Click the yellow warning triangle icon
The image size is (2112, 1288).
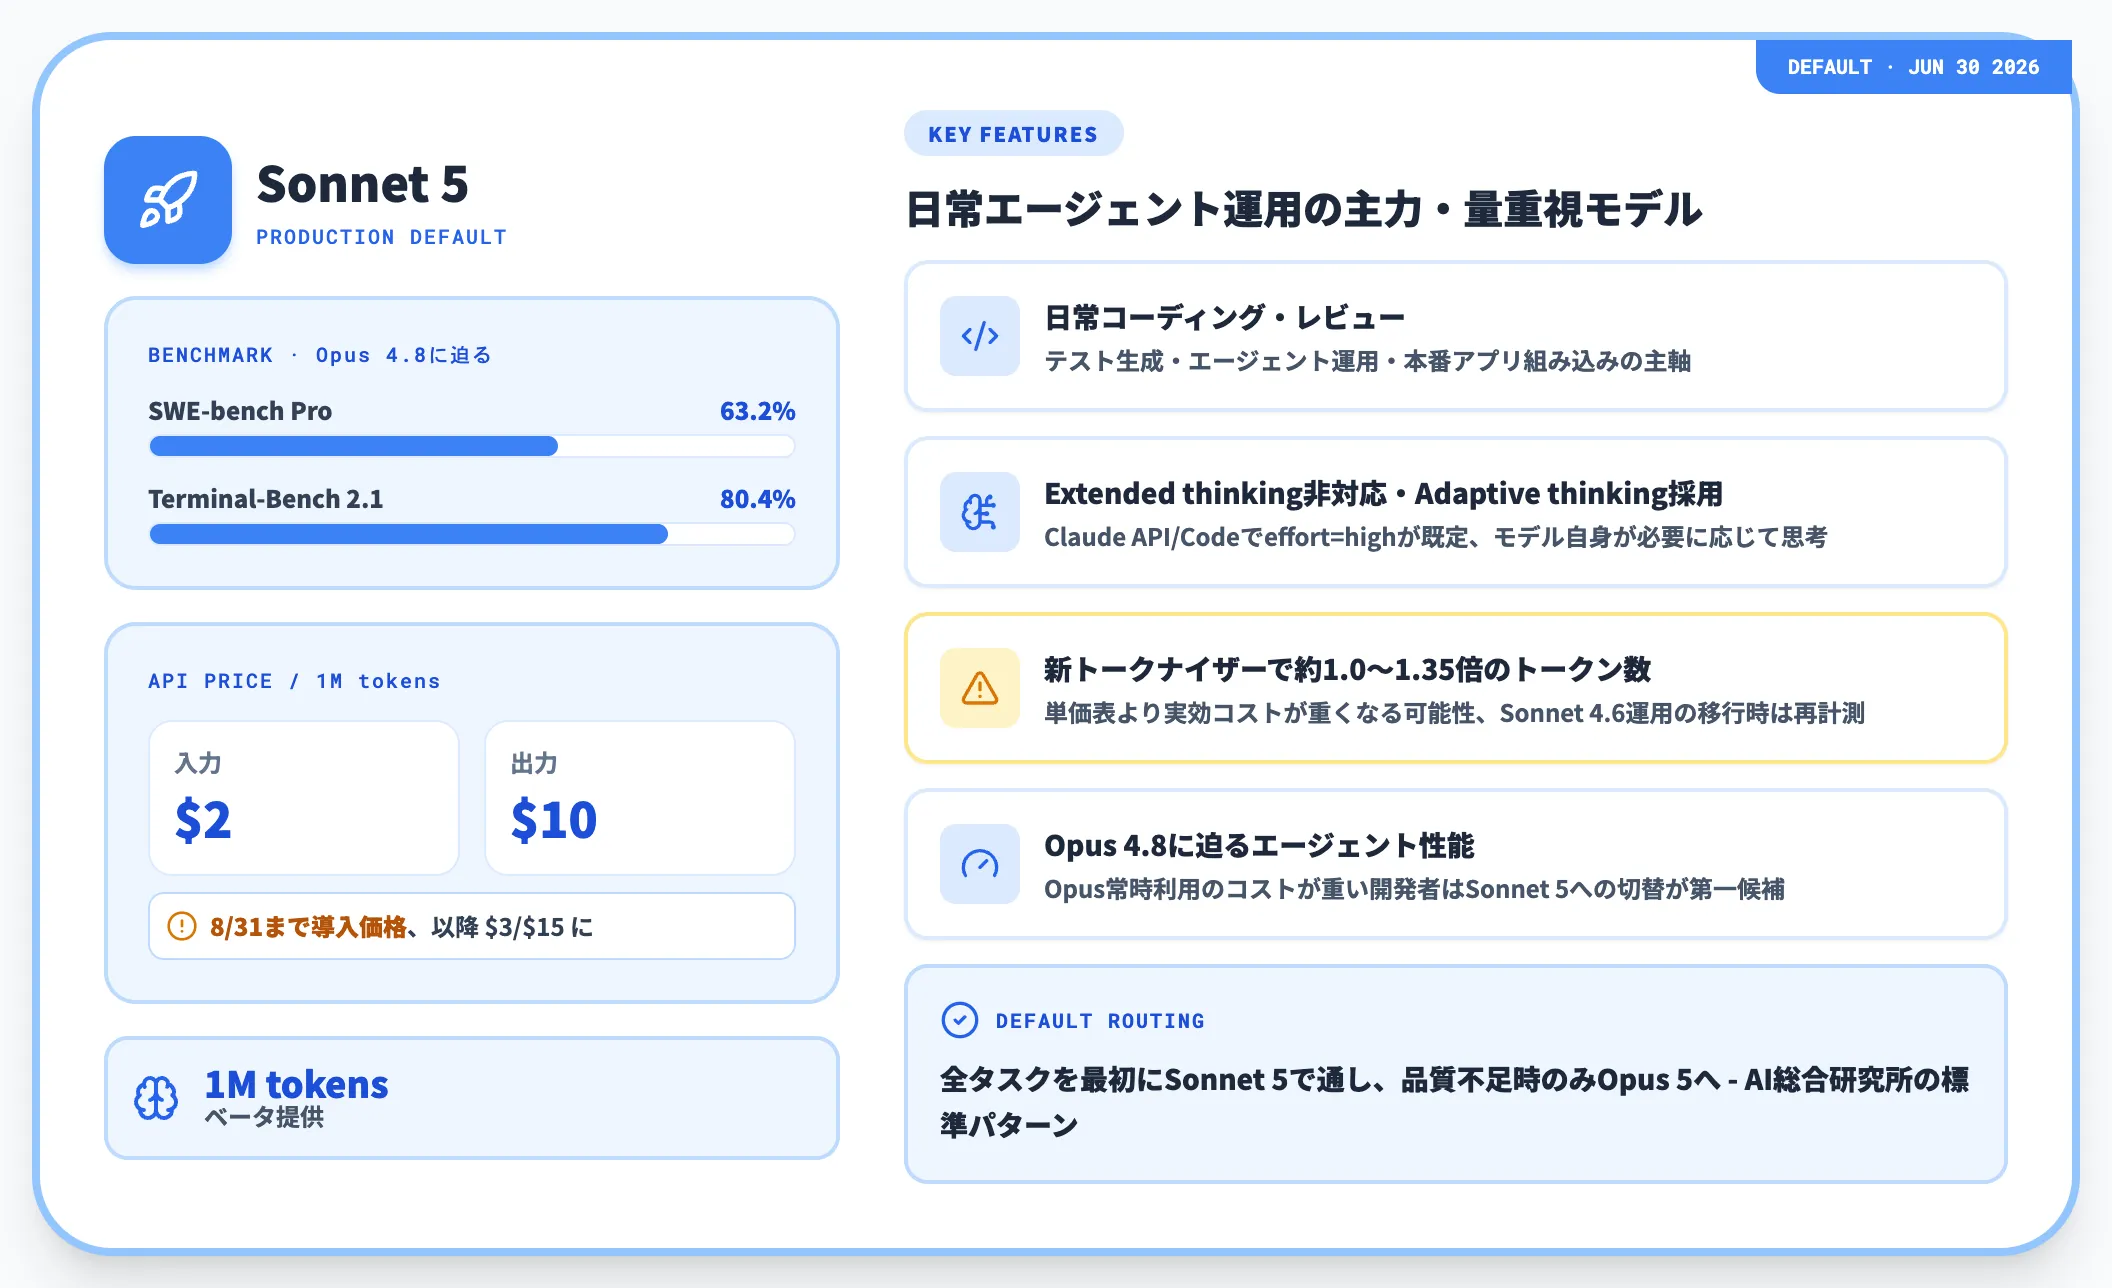(980, 688)
